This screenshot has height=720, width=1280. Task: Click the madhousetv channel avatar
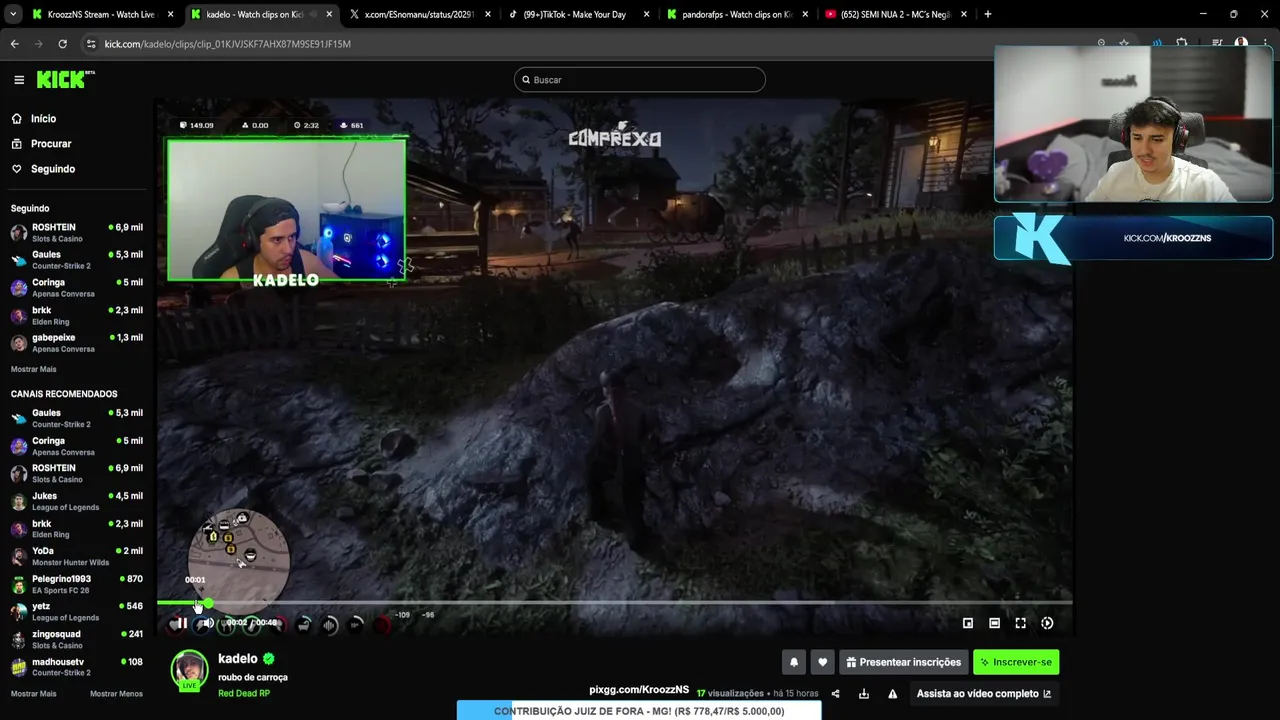pyautogui.click(x=19, y=667)
